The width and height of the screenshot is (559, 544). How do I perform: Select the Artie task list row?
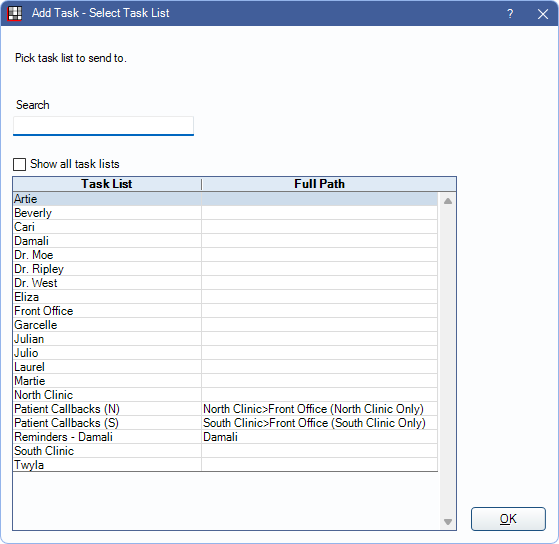pyautogui.click(x=225, y=199)
